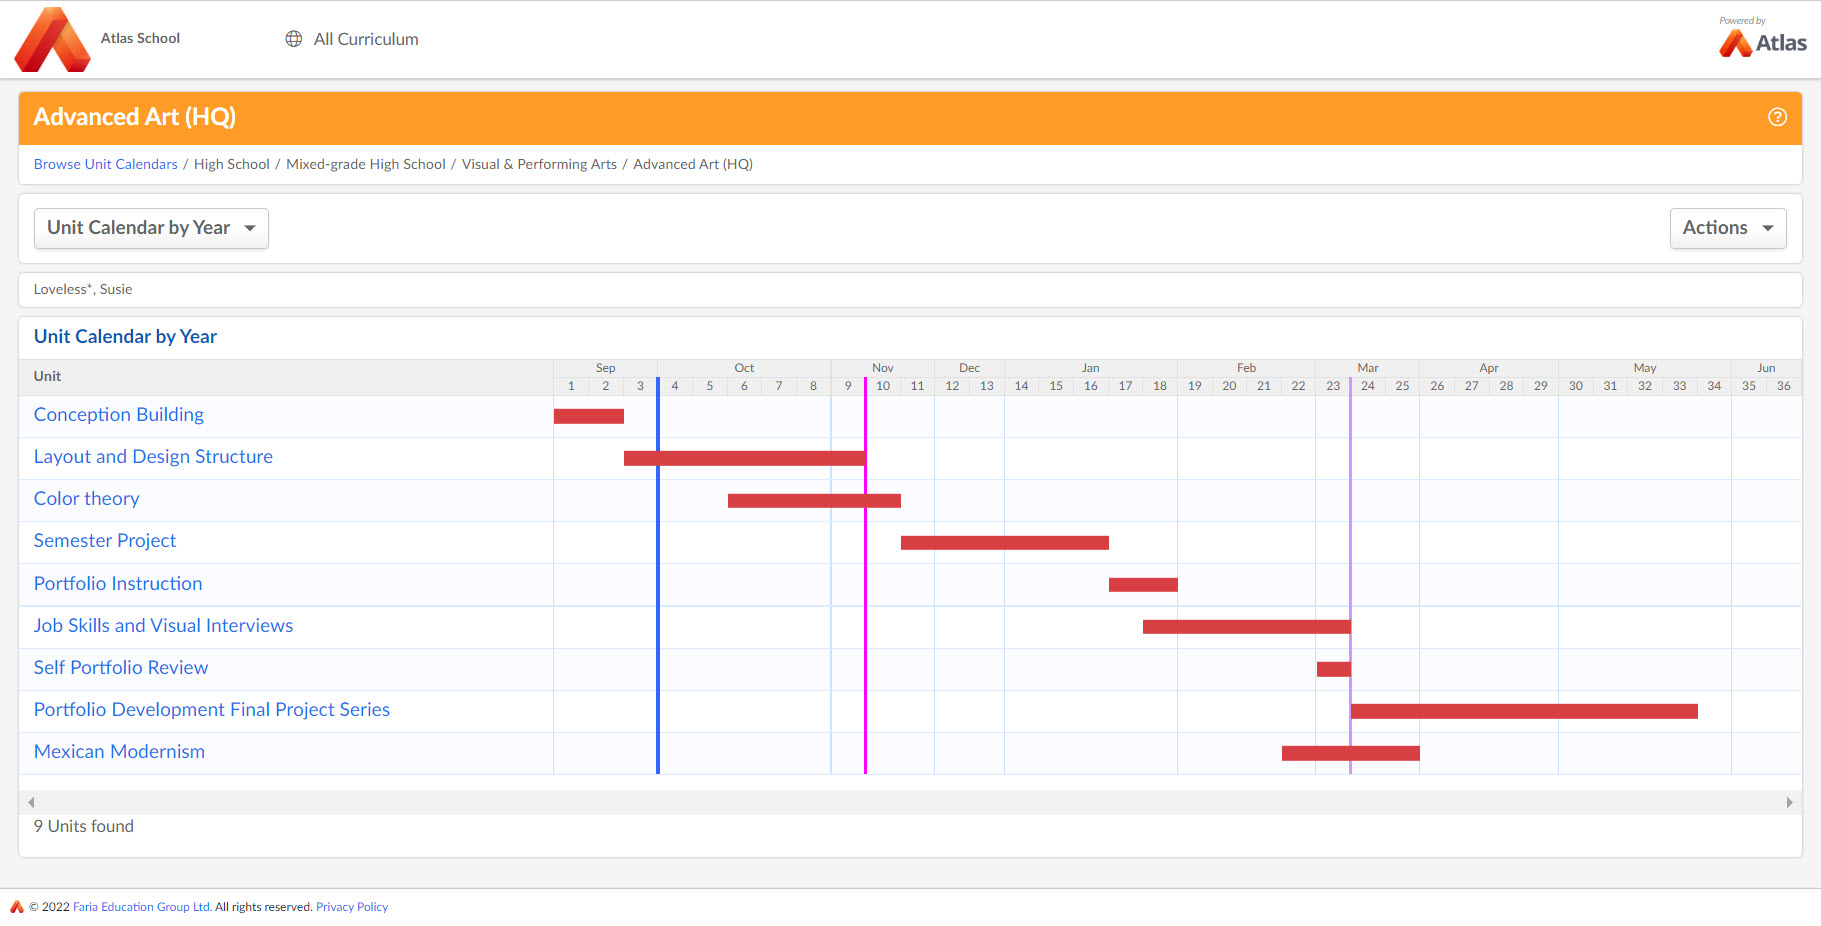Click the Conception Building timeline bar

(589, 416)
